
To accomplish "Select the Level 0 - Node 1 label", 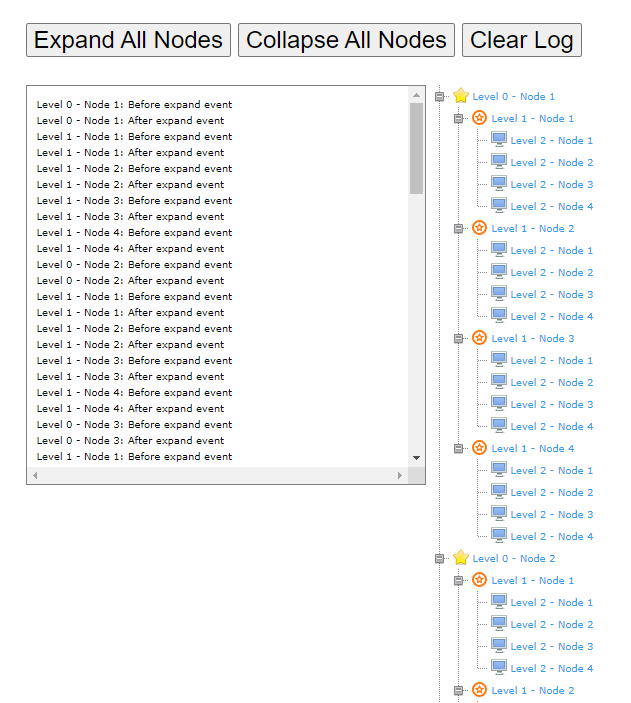I will [x=514, y=96].
